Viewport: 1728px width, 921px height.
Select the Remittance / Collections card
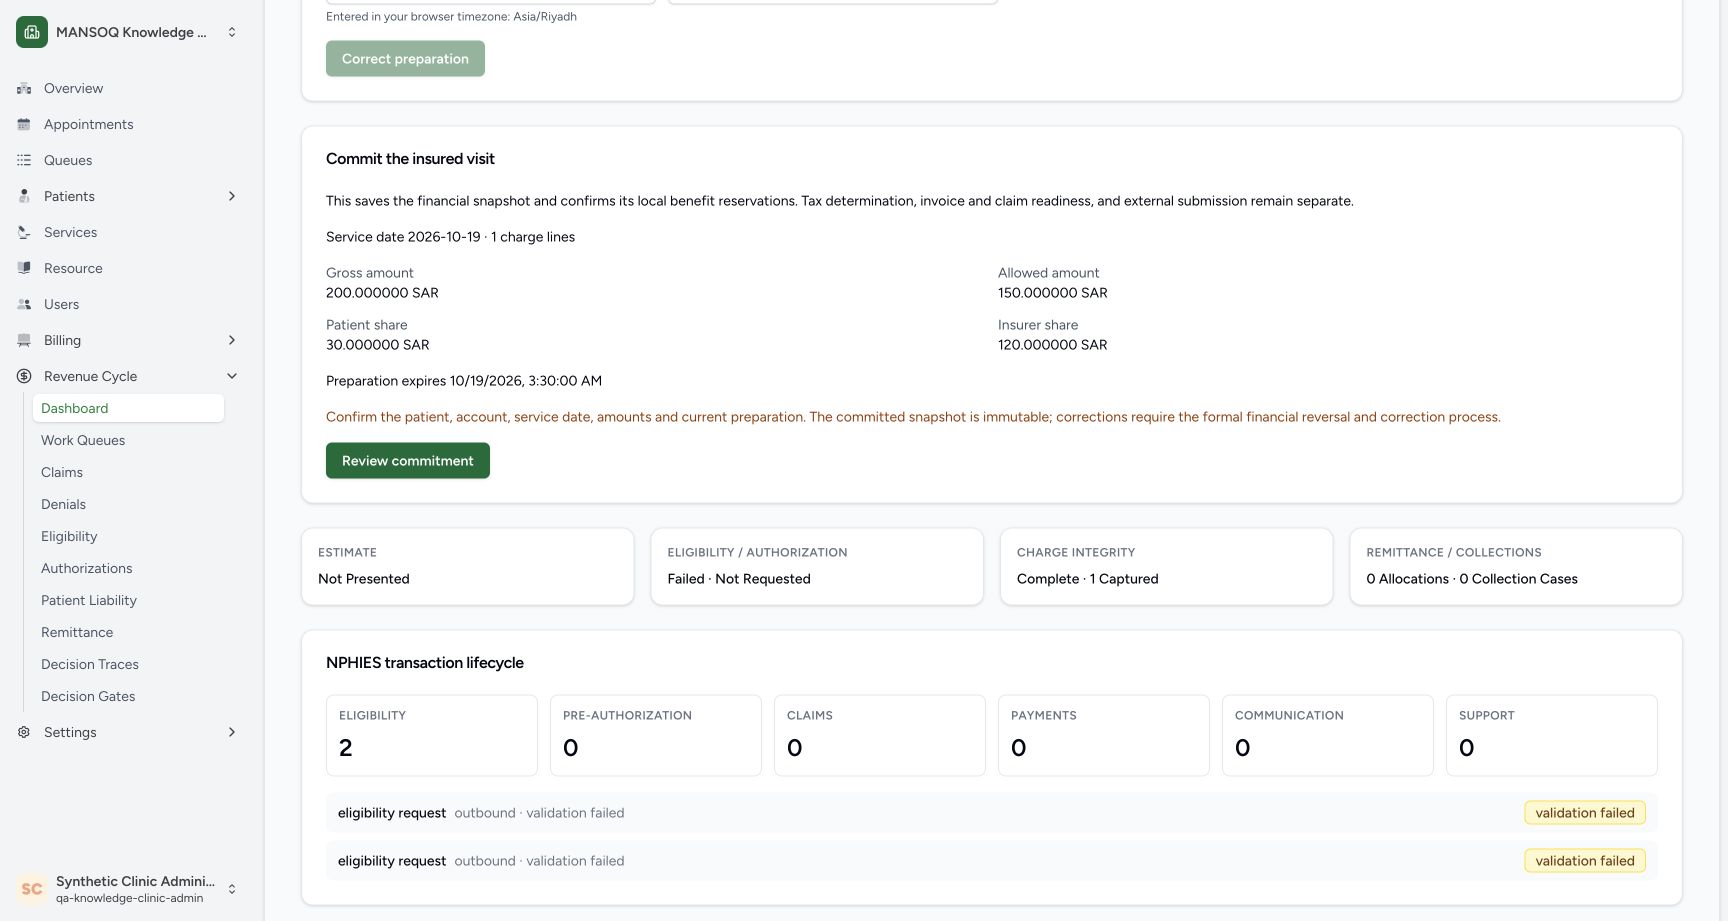click(x=1516, y=567)
